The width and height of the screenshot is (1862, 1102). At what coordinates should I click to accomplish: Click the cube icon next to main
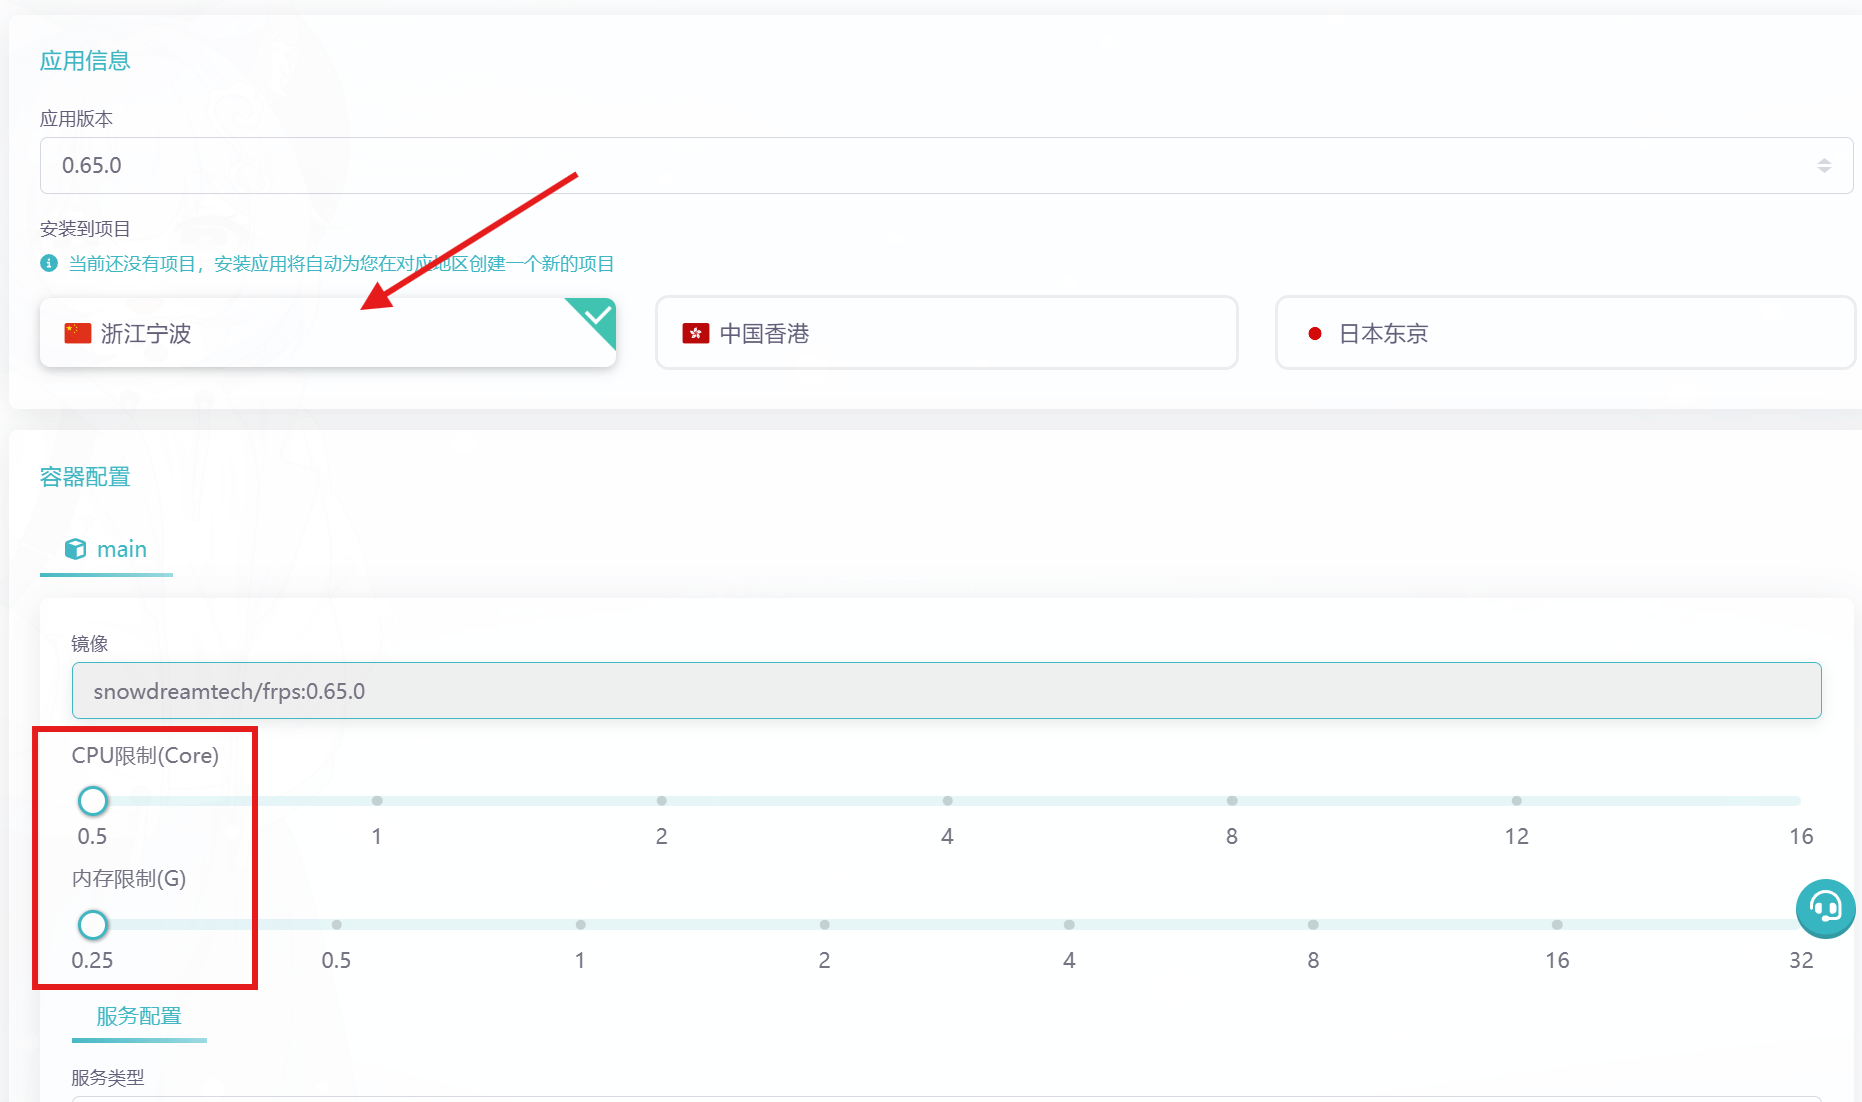click(75, 549)
